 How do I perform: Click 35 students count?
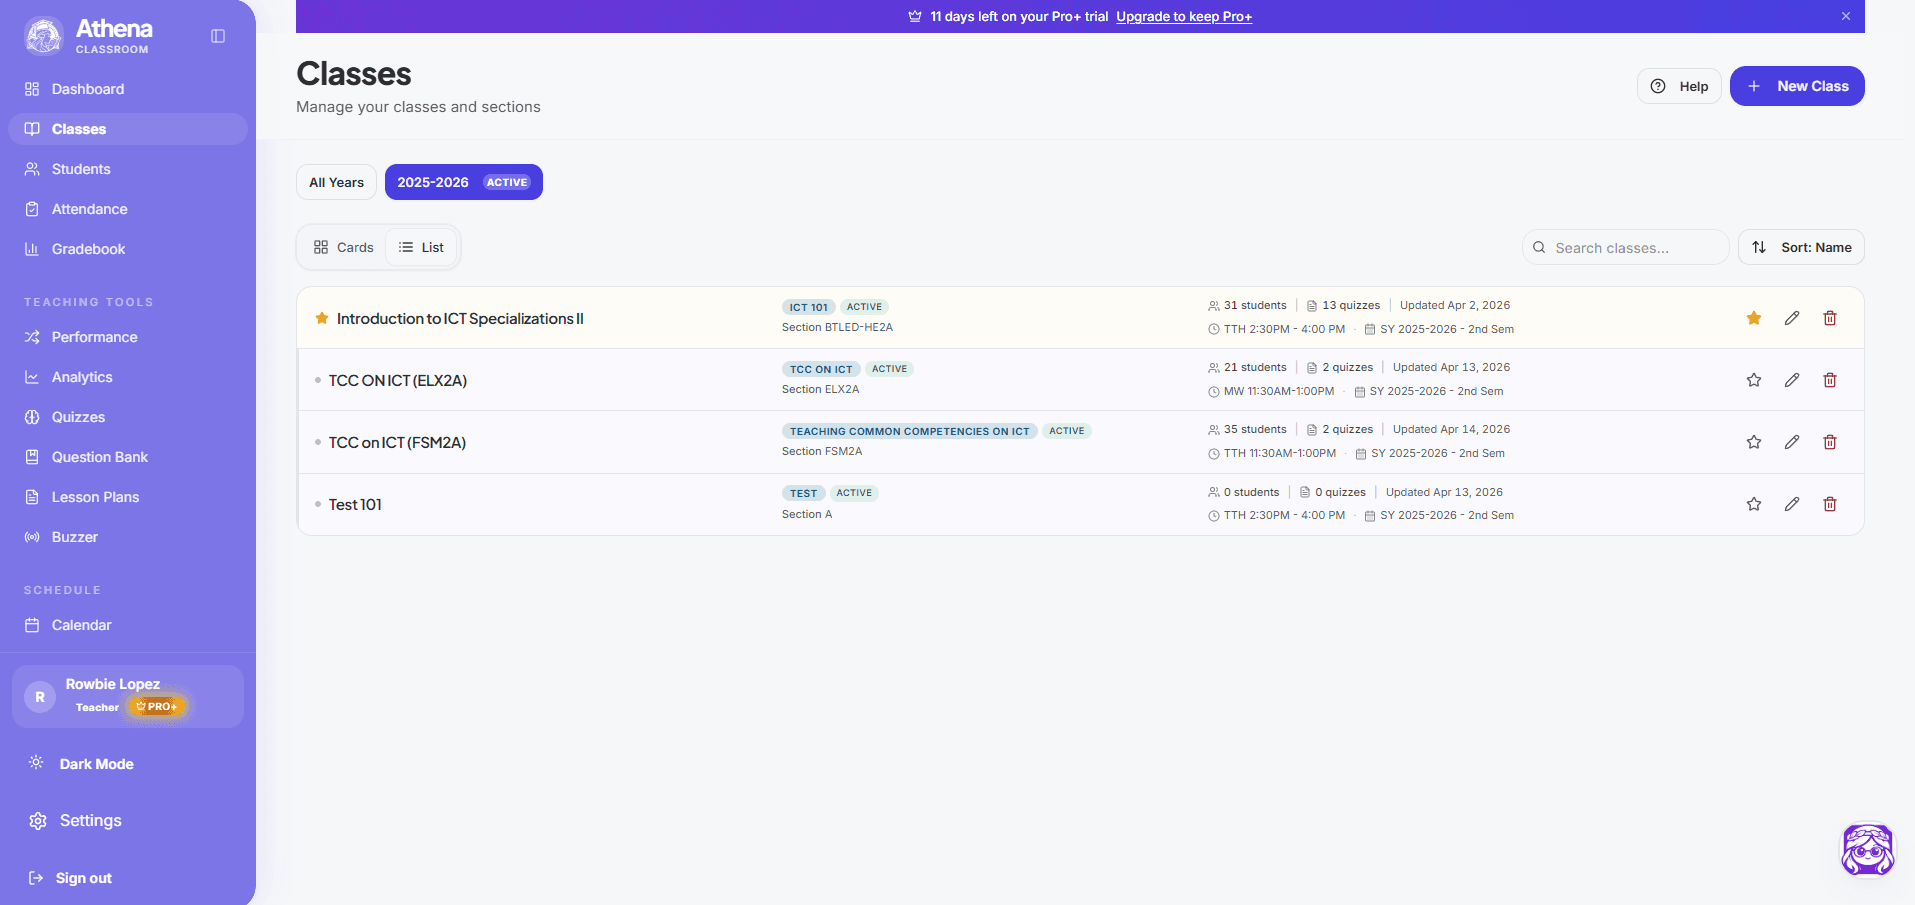pyautogui.click(x=1247, y=429)
